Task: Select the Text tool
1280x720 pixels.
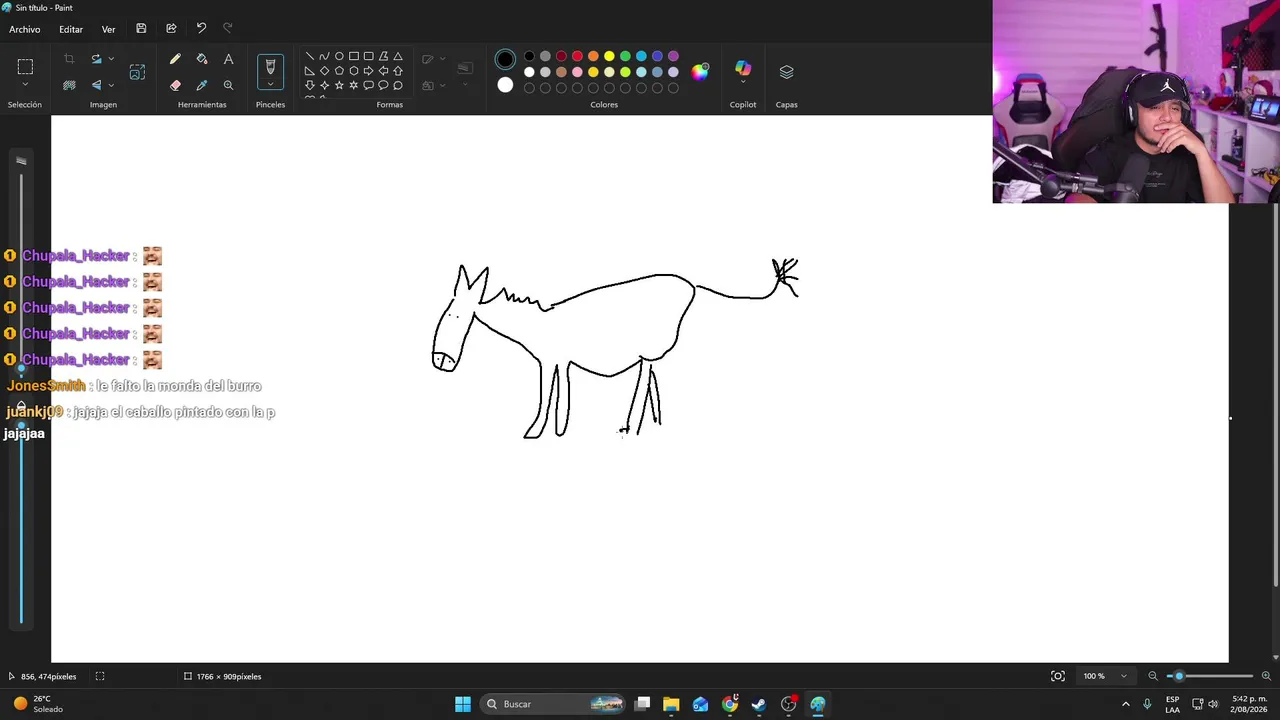Action: [x=228, y=60]
